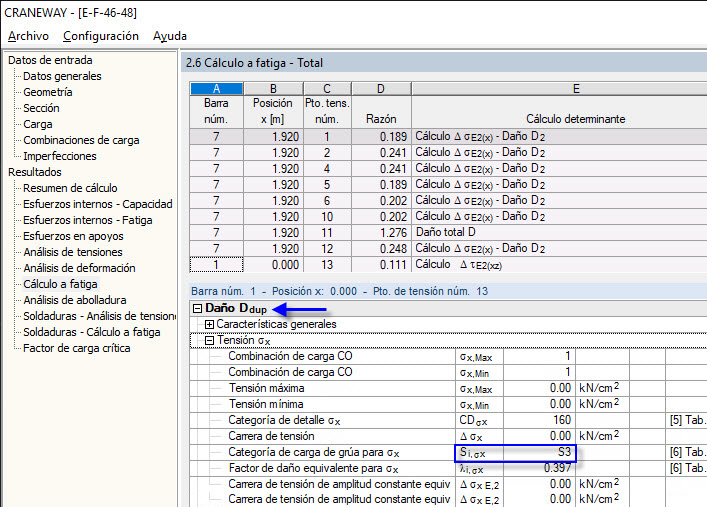The image size is (707, 507).
Task: Select Resumen de cálculo results
Action: 70,188
